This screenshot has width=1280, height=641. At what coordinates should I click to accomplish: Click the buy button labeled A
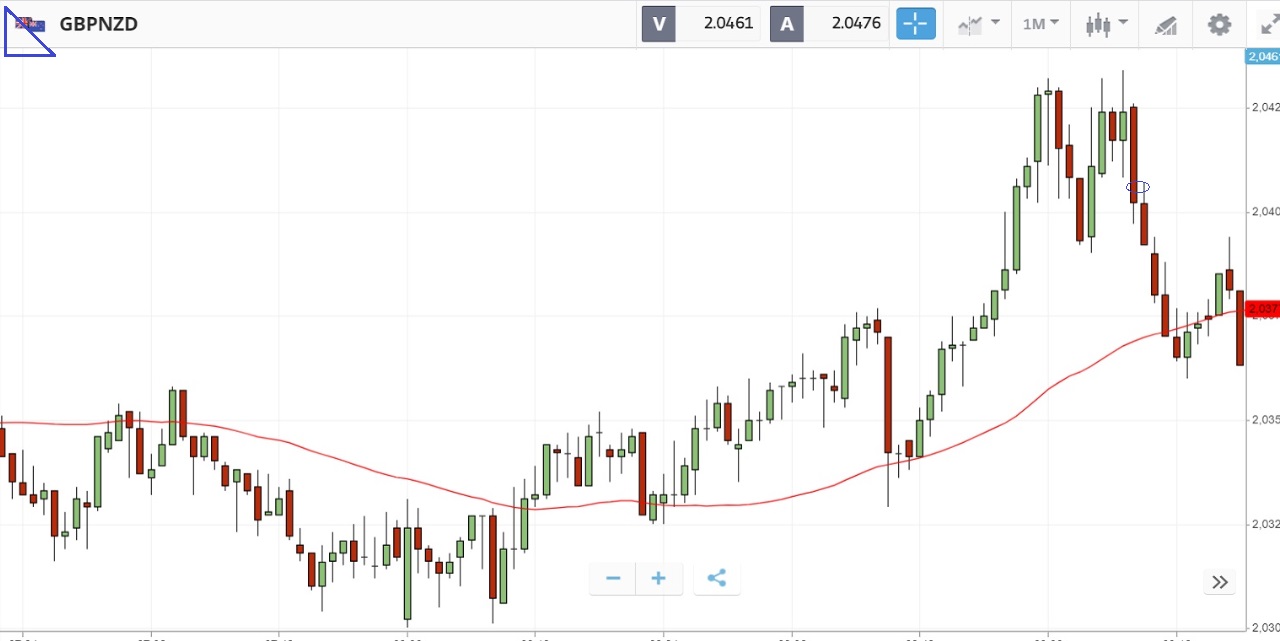787,24
